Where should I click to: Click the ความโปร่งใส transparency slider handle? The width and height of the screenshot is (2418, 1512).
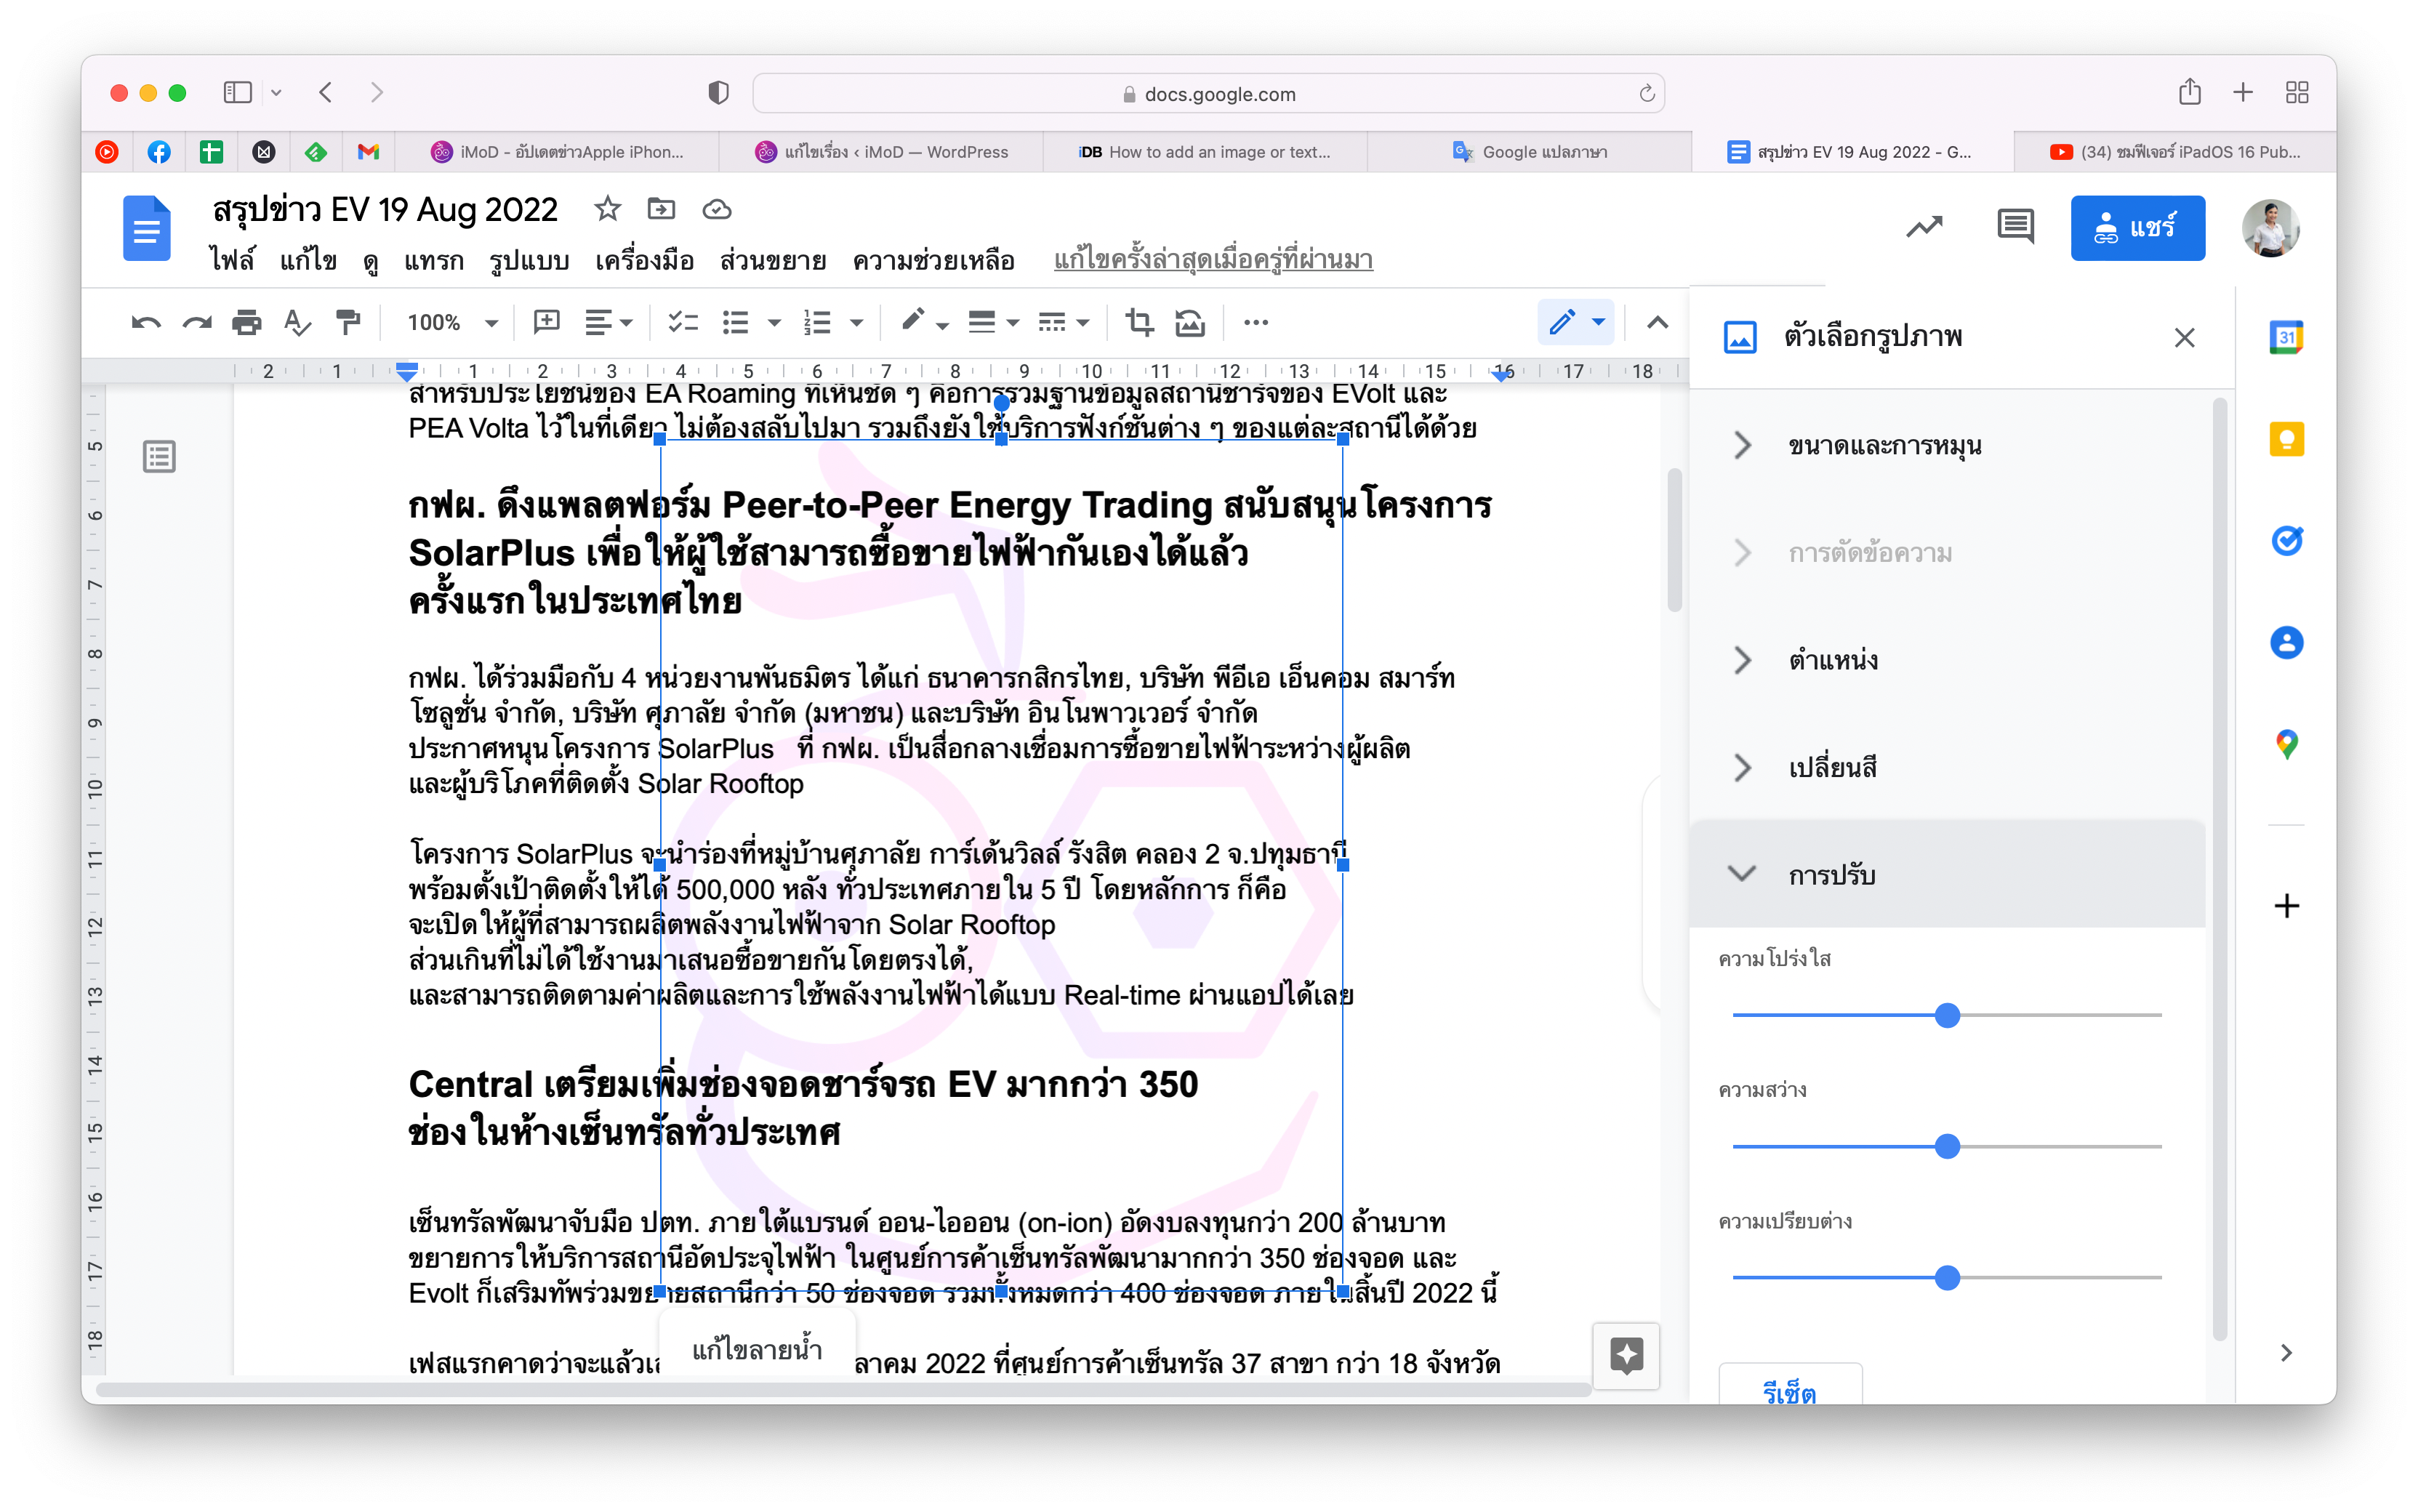pyautogui.click(x=1946, y=1016)
